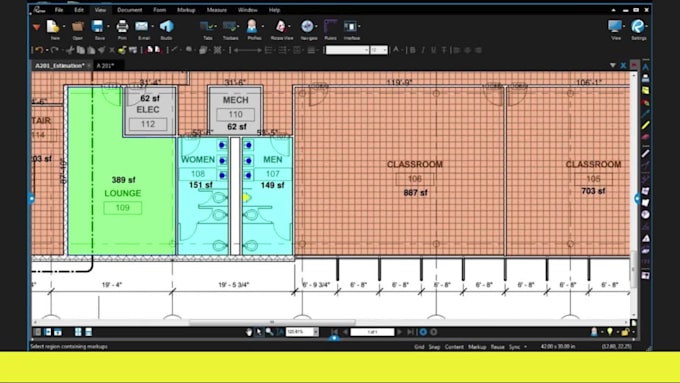This screenshot has height=383, width=680.
Task: Open the New document dropdown arrow
Action: tap(64, 27)
